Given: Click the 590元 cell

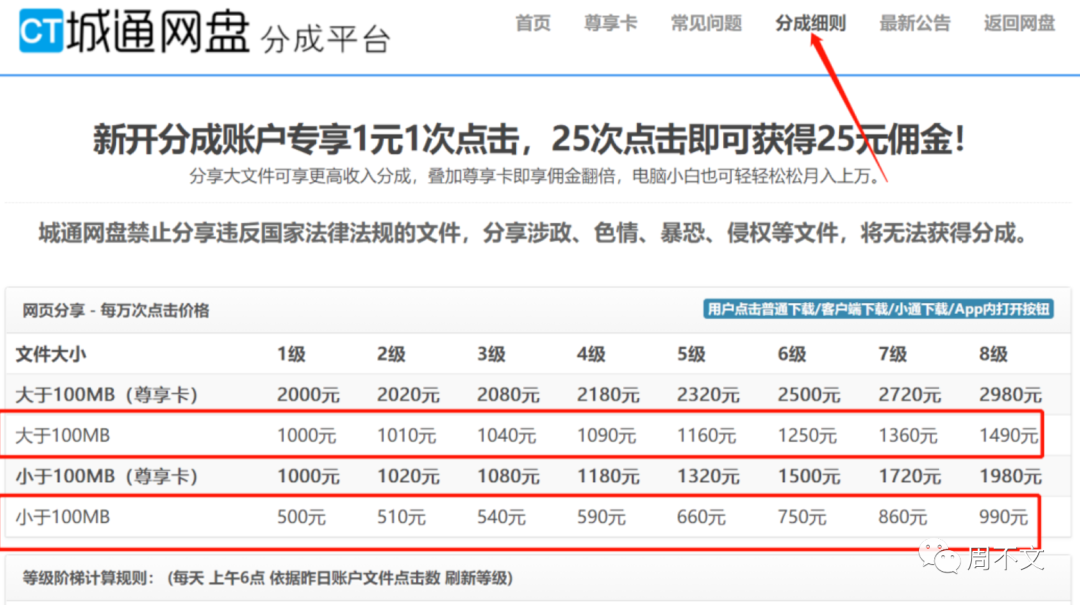Looking at the screenshot, I should [x=601, y=517].
